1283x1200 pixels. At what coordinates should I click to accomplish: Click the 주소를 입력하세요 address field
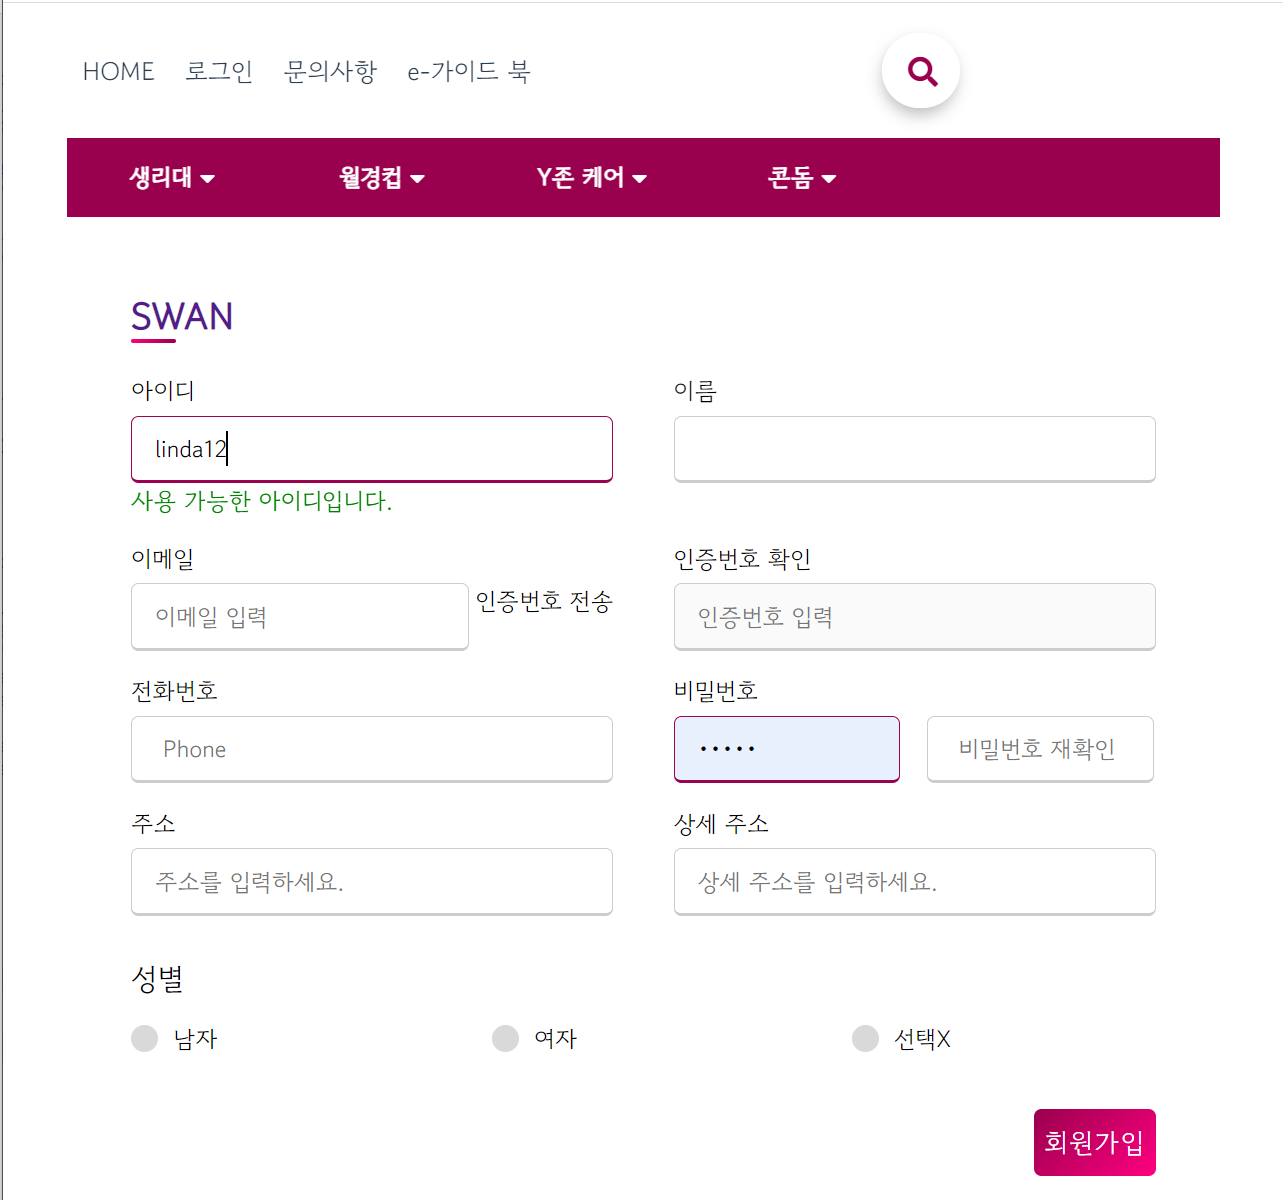pos(372,882)
